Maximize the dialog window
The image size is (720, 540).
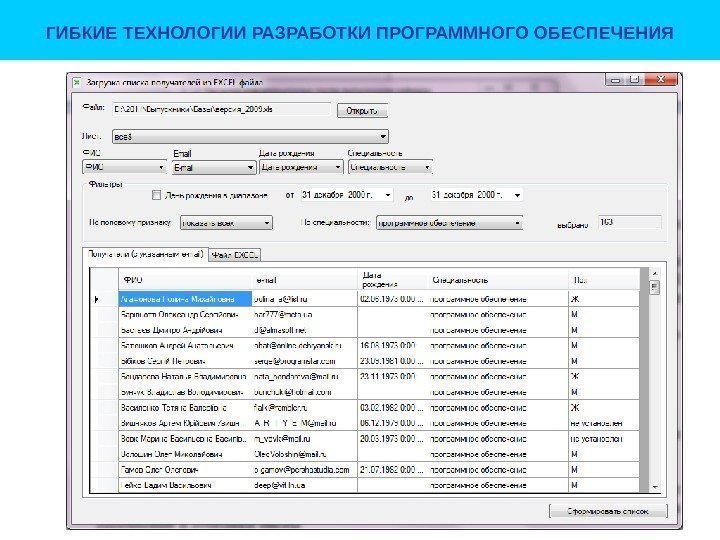point(635,80)
